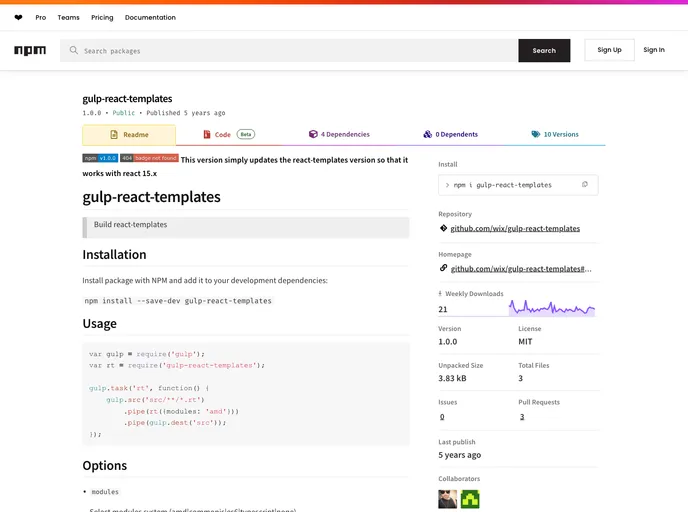Open the green pixel collaborator avatar

[470, 498]
